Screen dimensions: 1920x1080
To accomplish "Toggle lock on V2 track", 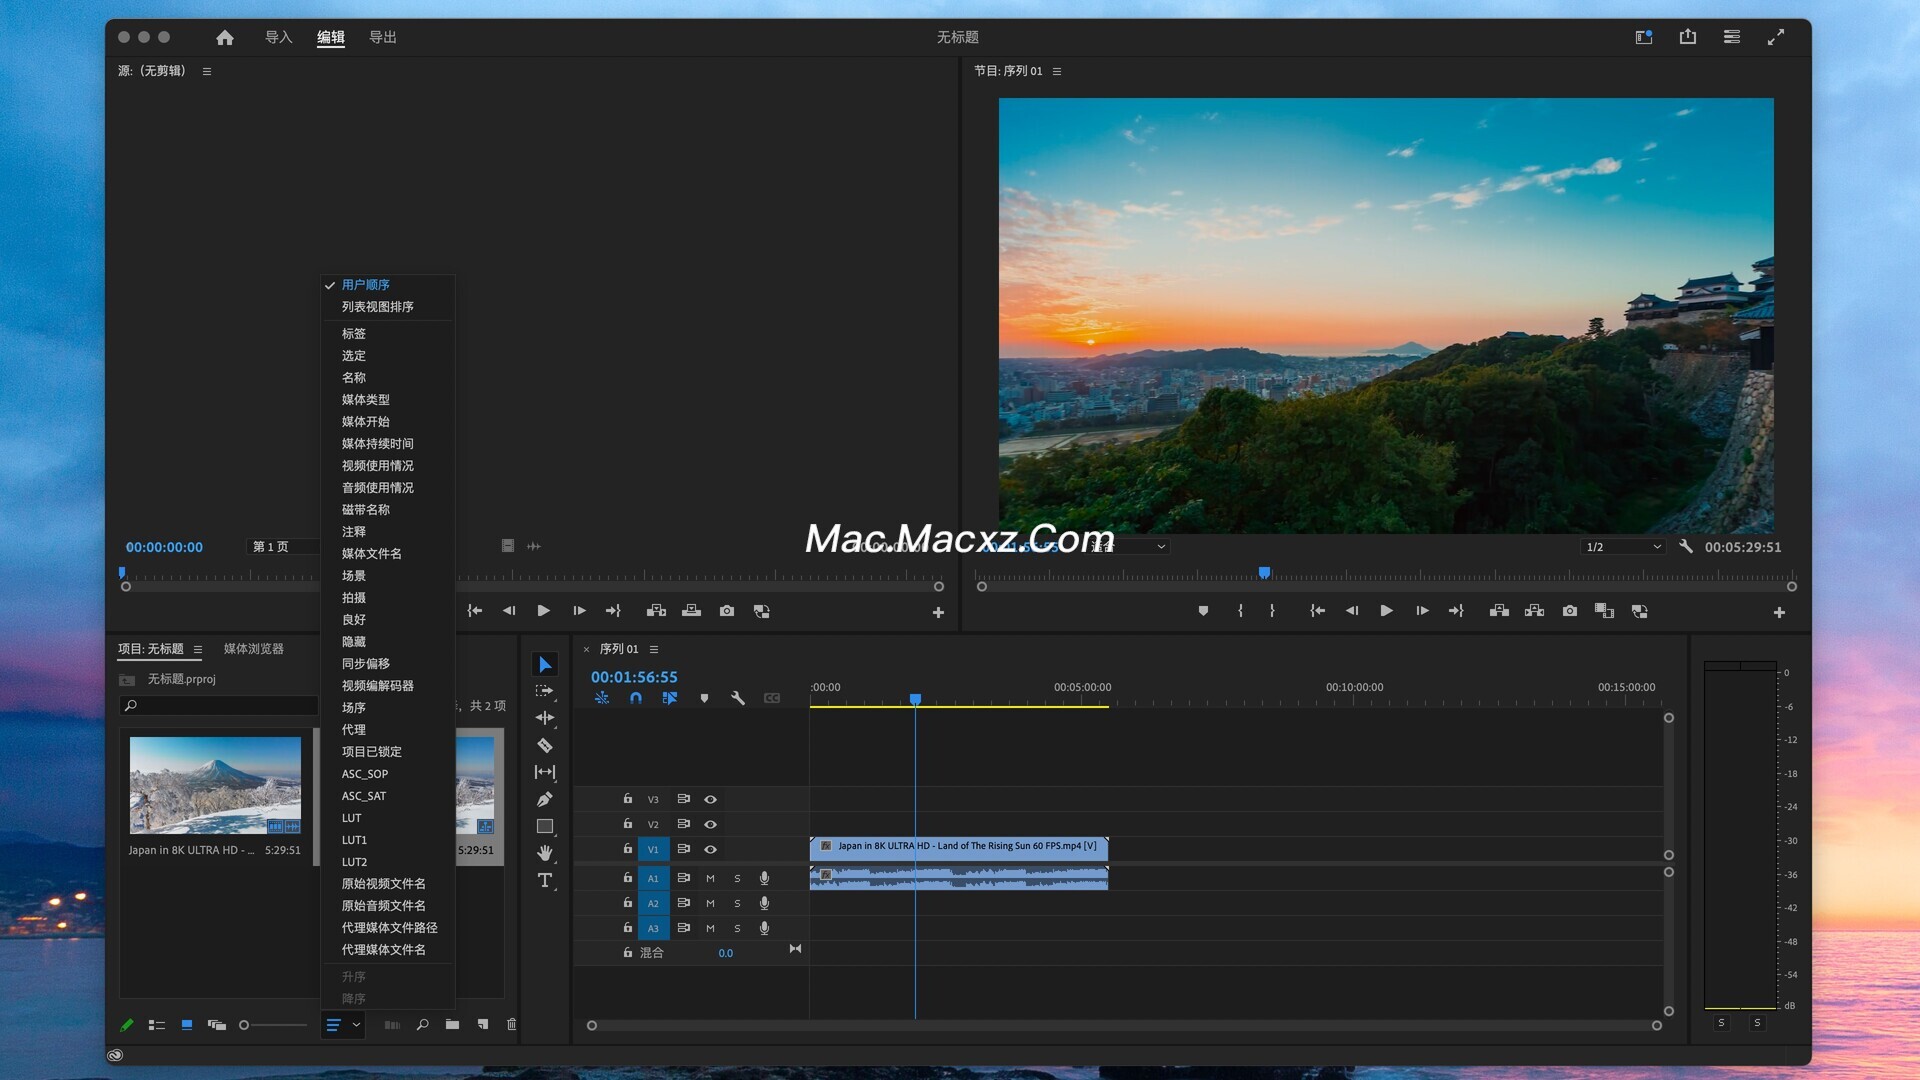I will (627, 824).
